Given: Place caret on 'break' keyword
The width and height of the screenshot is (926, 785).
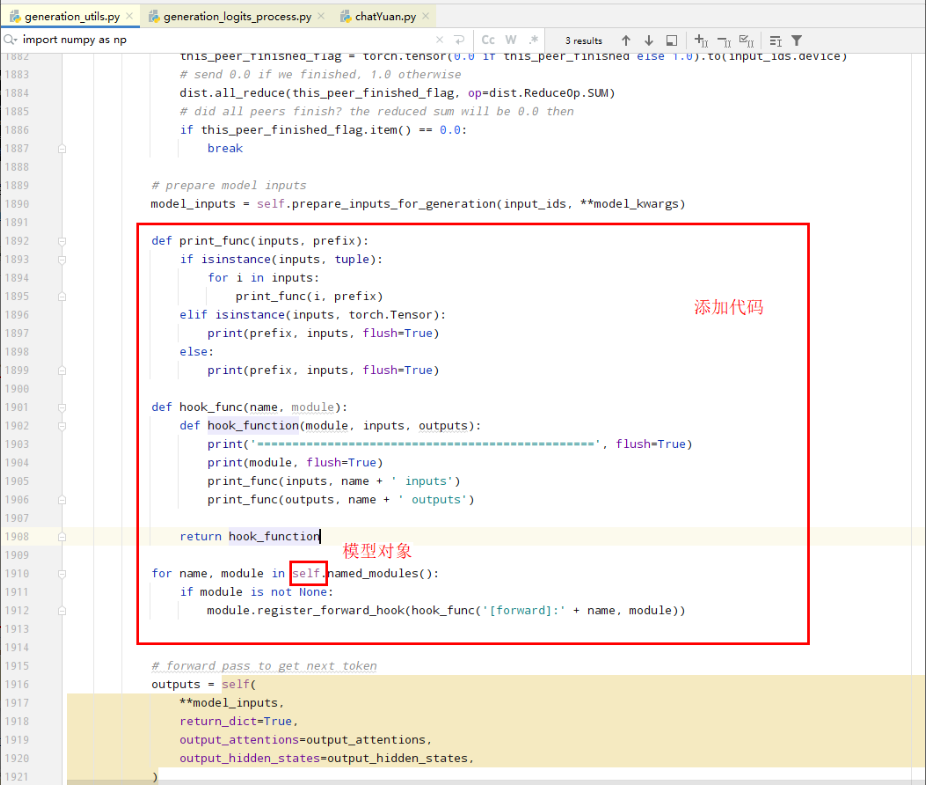Looking at the screenshot, I should coord(225,148).
